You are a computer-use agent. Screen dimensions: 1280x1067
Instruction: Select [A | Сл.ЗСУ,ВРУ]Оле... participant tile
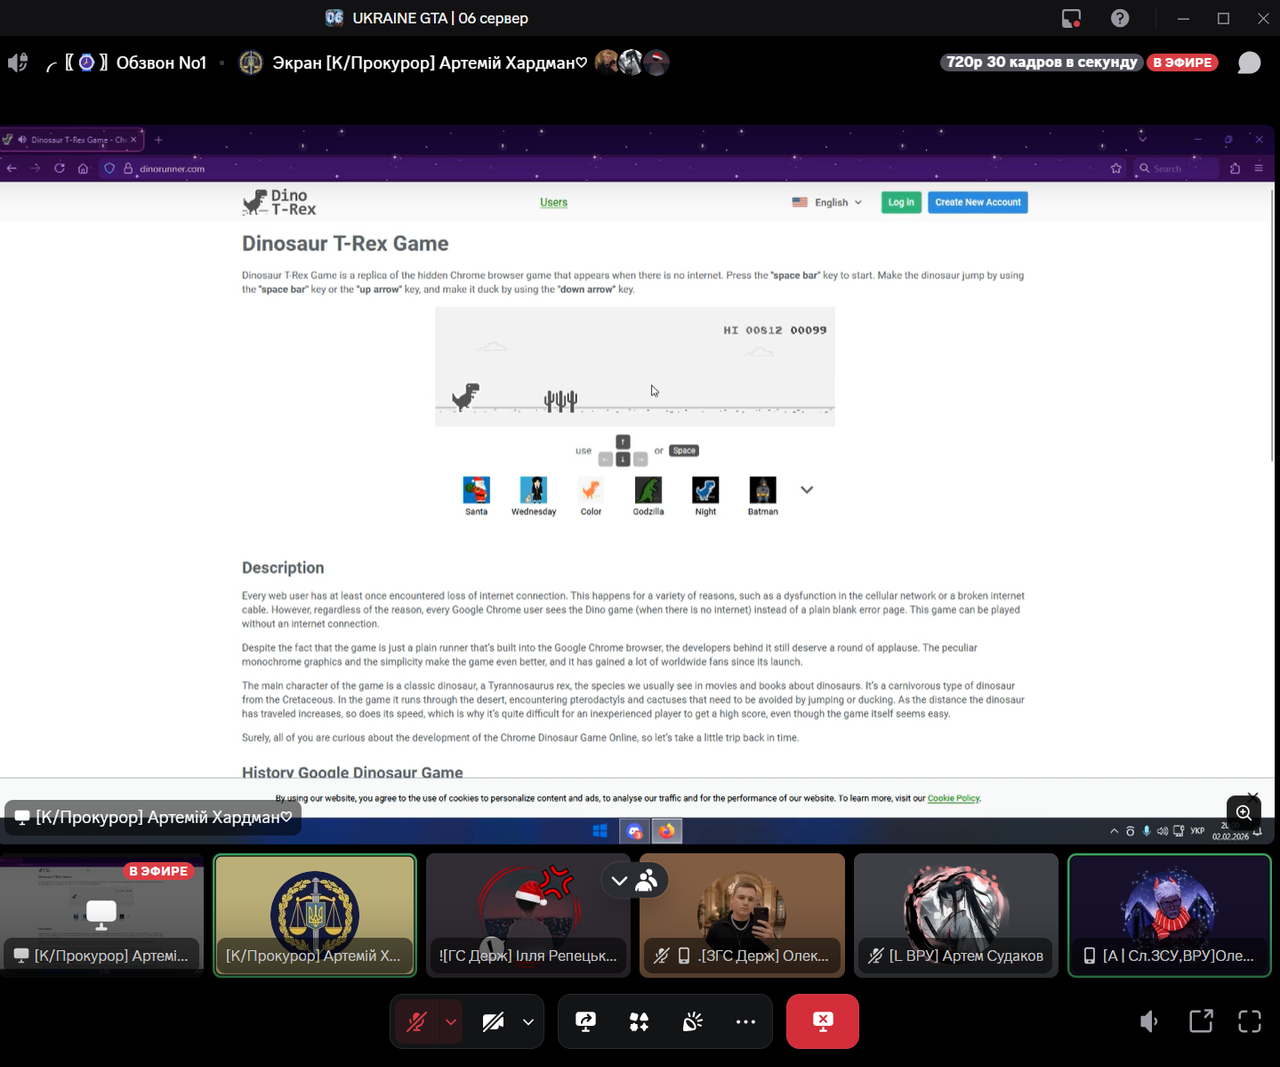click(x=1169, y=915)
